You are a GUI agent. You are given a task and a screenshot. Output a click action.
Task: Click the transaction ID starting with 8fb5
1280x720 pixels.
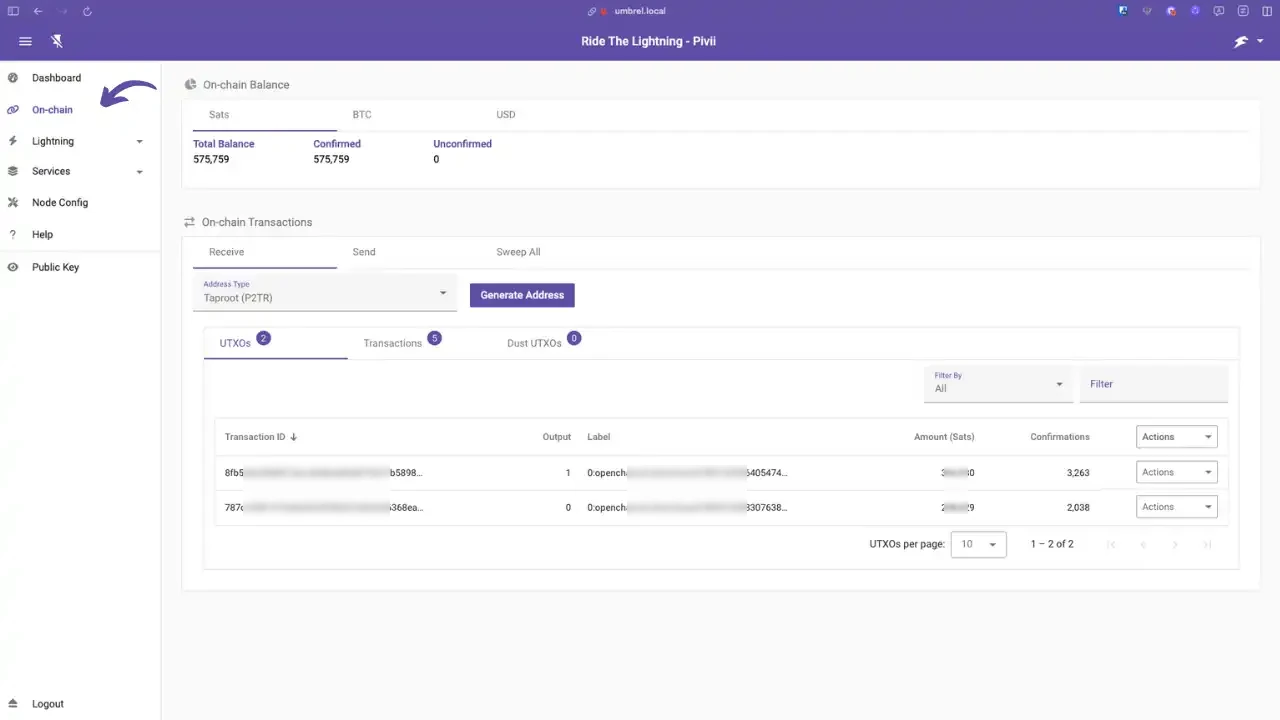pyautogui.click(x=324, y=472)
